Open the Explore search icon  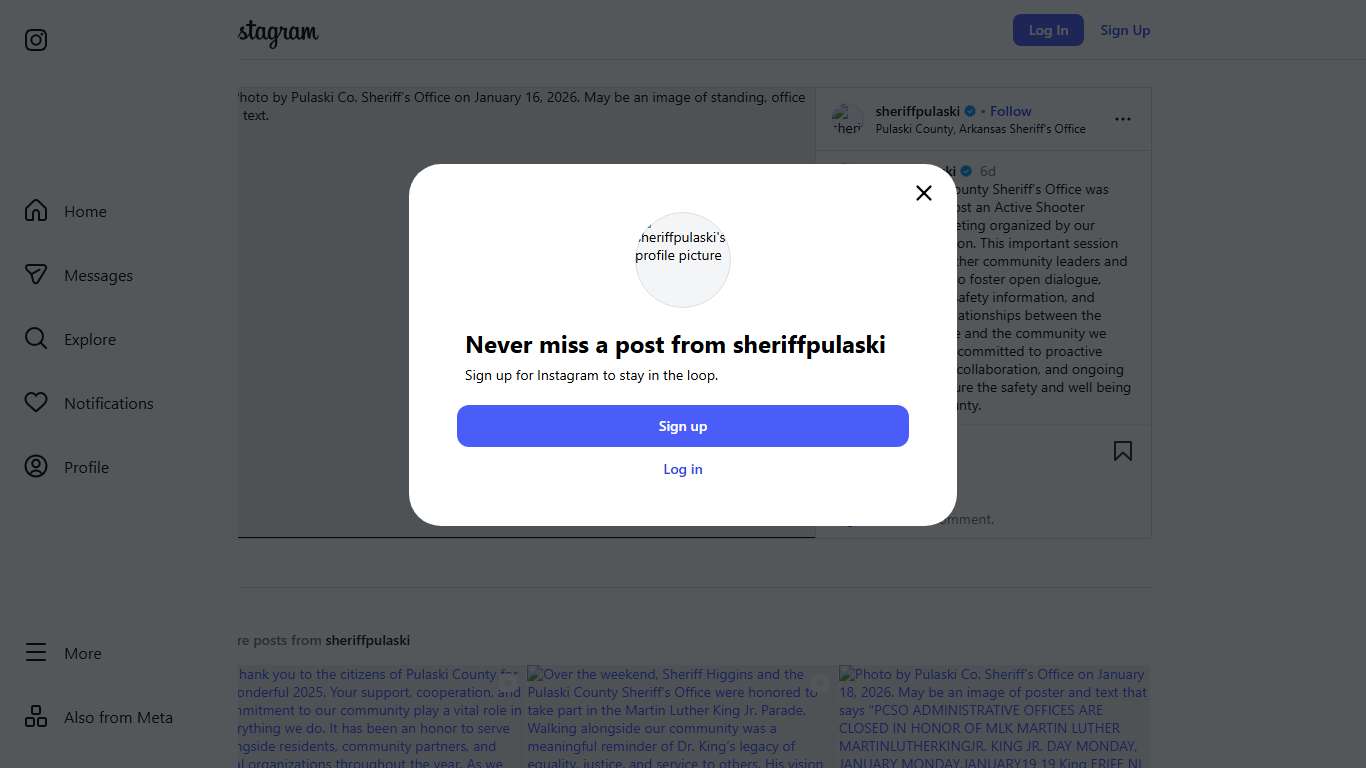click(x=36, y=339)
